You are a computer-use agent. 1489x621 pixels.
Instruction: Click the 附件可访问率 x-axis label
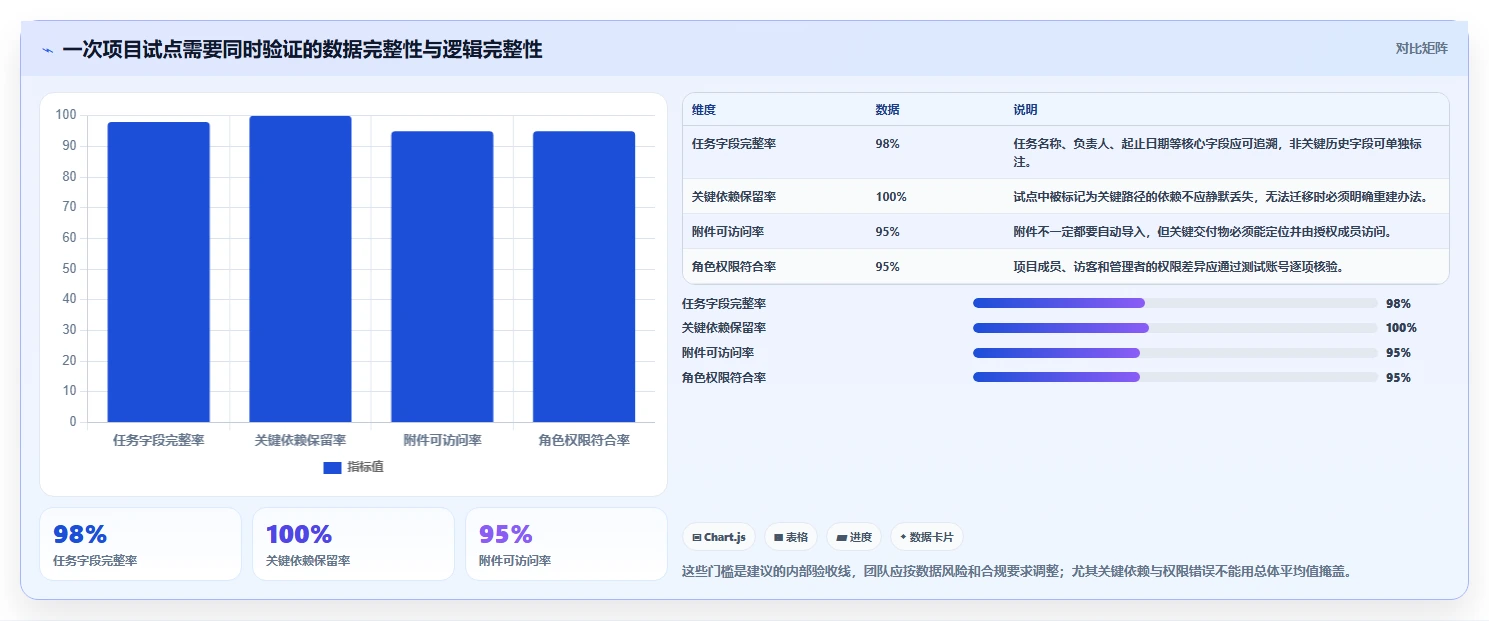pos(442,440)
